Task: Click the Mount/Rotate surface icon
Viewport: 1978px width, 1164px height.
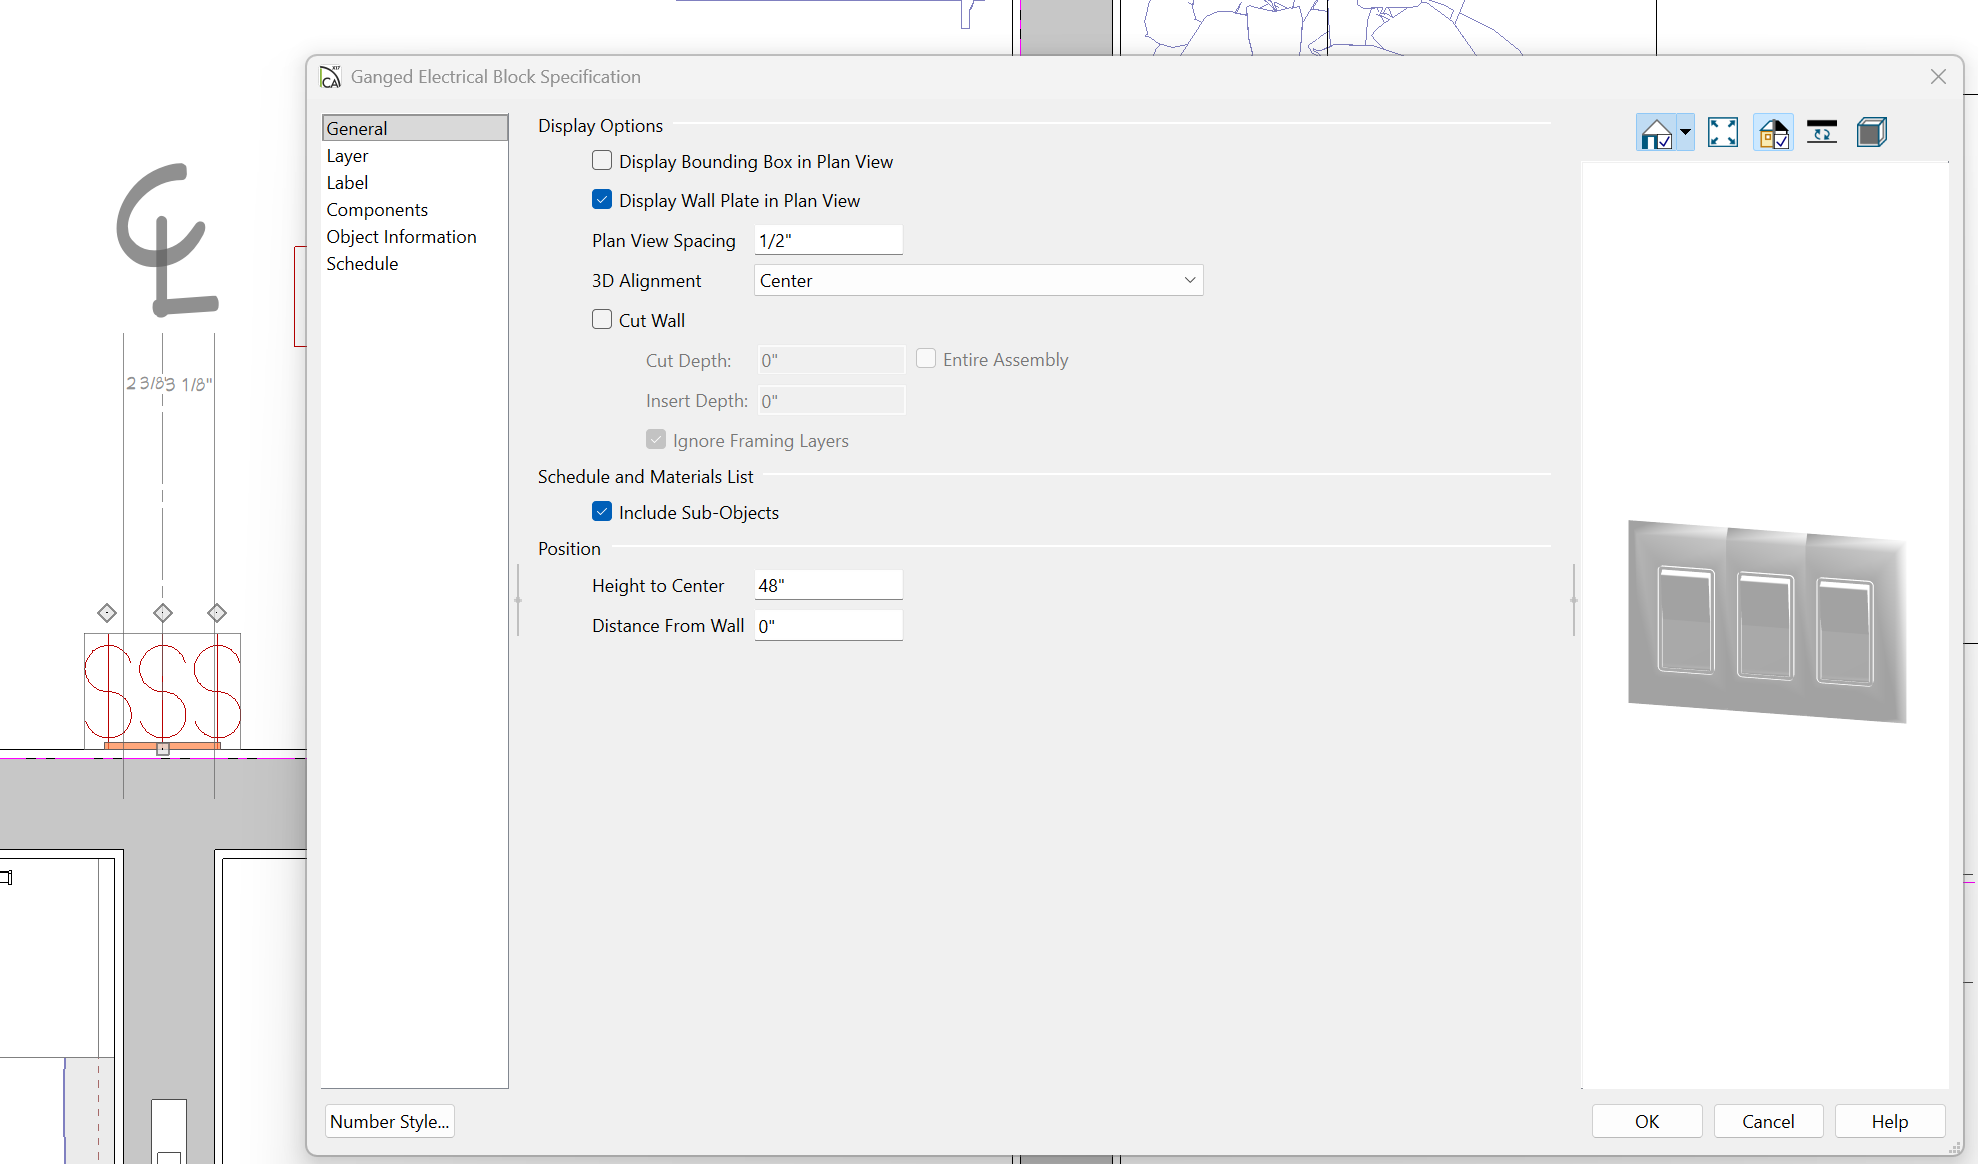Action: (x=1821, y=133)
